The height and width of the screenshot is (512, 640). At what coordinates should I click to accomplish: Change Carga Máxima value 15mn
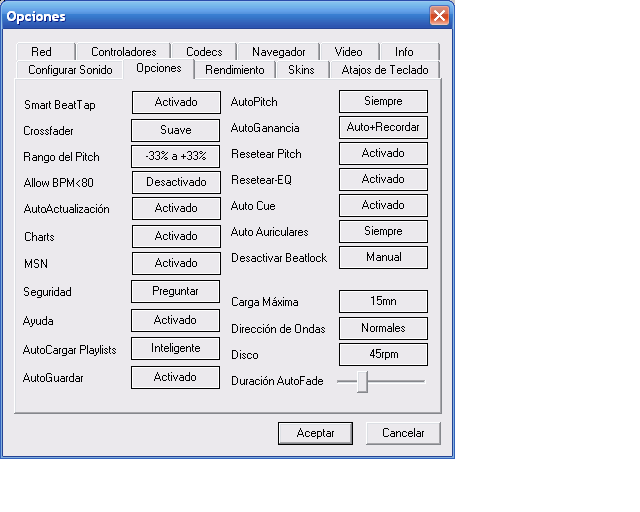pyautogui.click(x=383, y=301)
